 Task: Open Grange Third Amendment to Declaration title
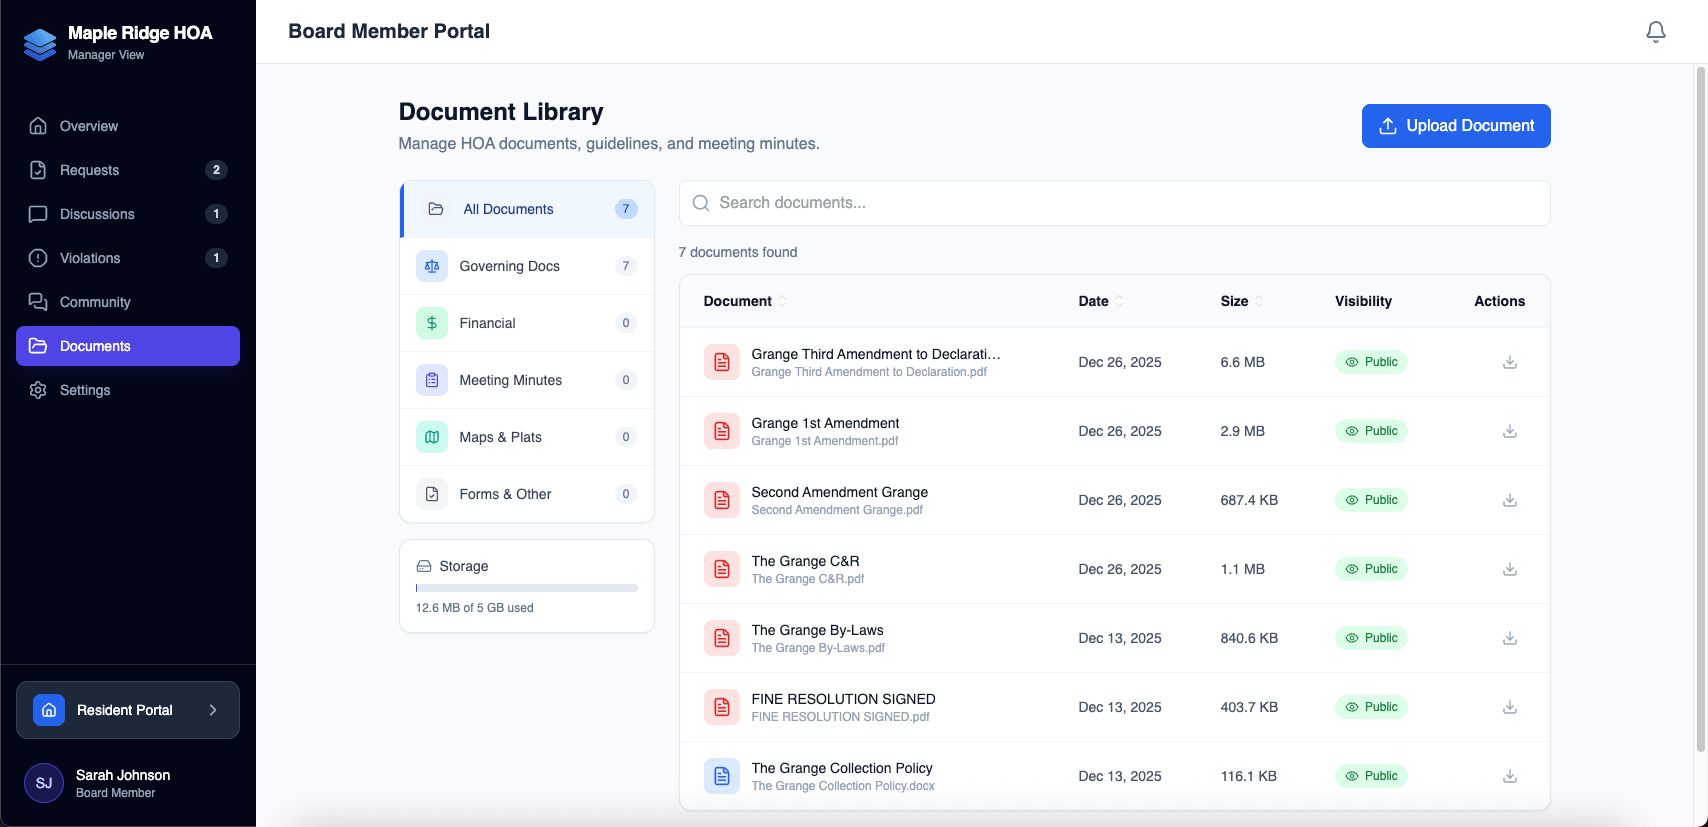pos(876,354)
